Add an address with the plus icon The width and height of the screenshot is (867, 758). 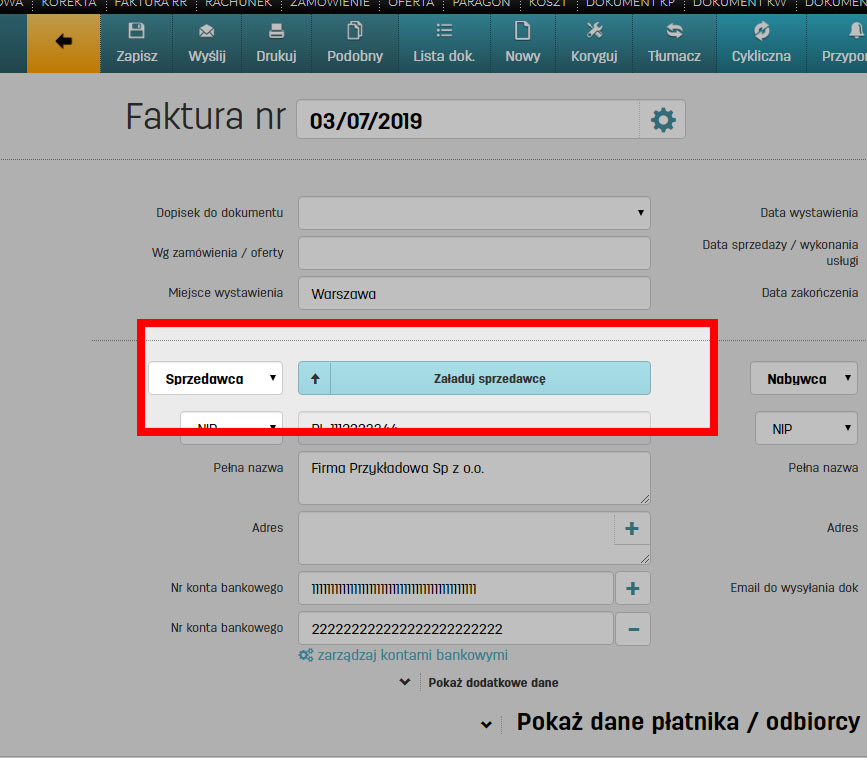click(x=632, y=528)
